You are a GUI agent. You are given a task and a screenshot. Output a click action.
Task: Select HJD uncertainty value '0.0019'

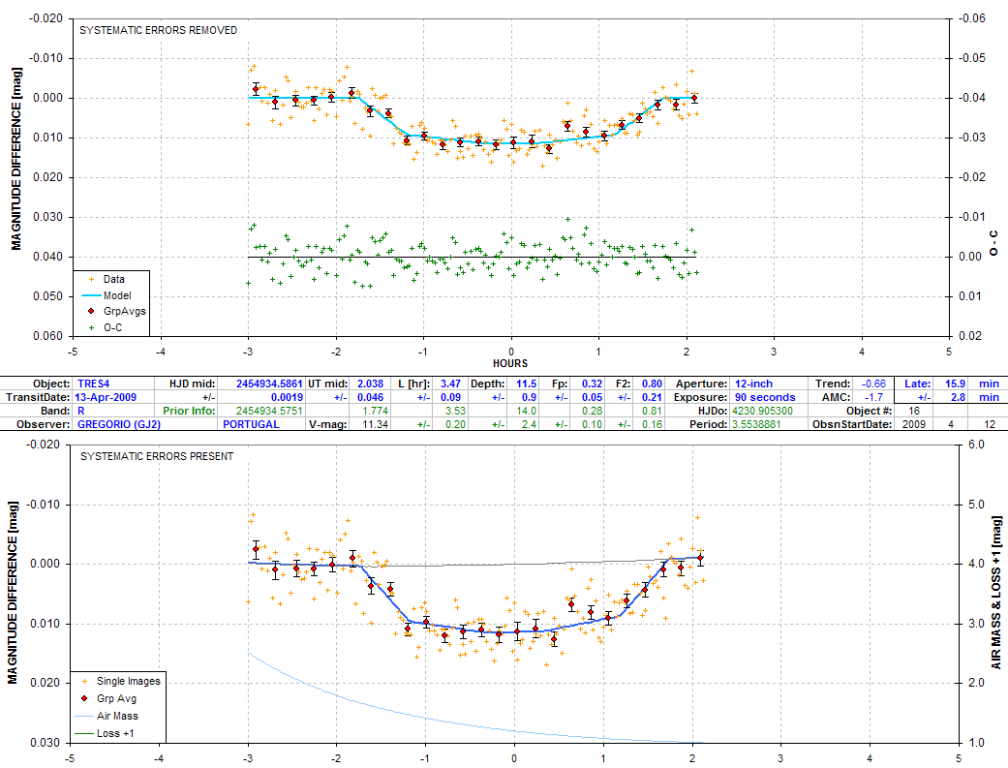[x=287, y=397]
